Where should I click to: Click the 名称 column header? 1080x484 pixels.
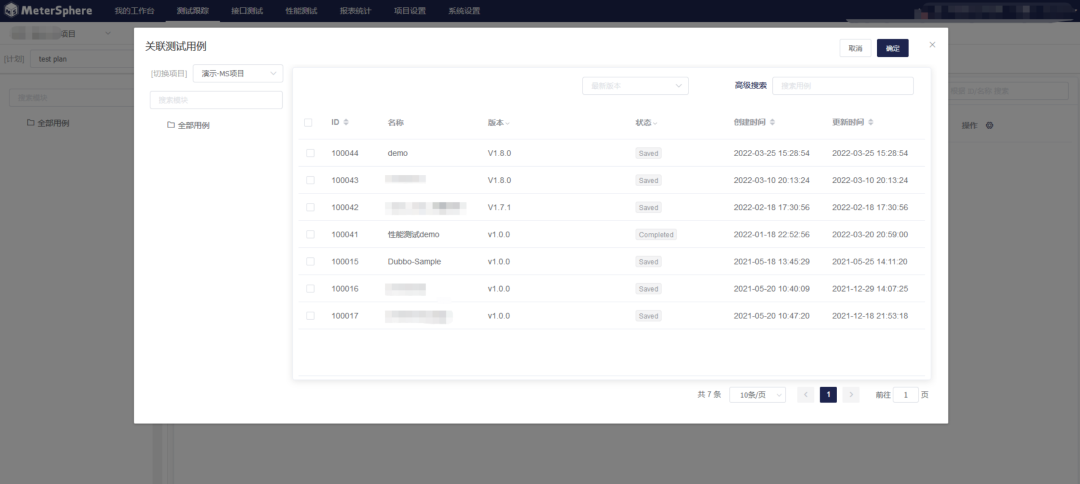click(396, 123)
